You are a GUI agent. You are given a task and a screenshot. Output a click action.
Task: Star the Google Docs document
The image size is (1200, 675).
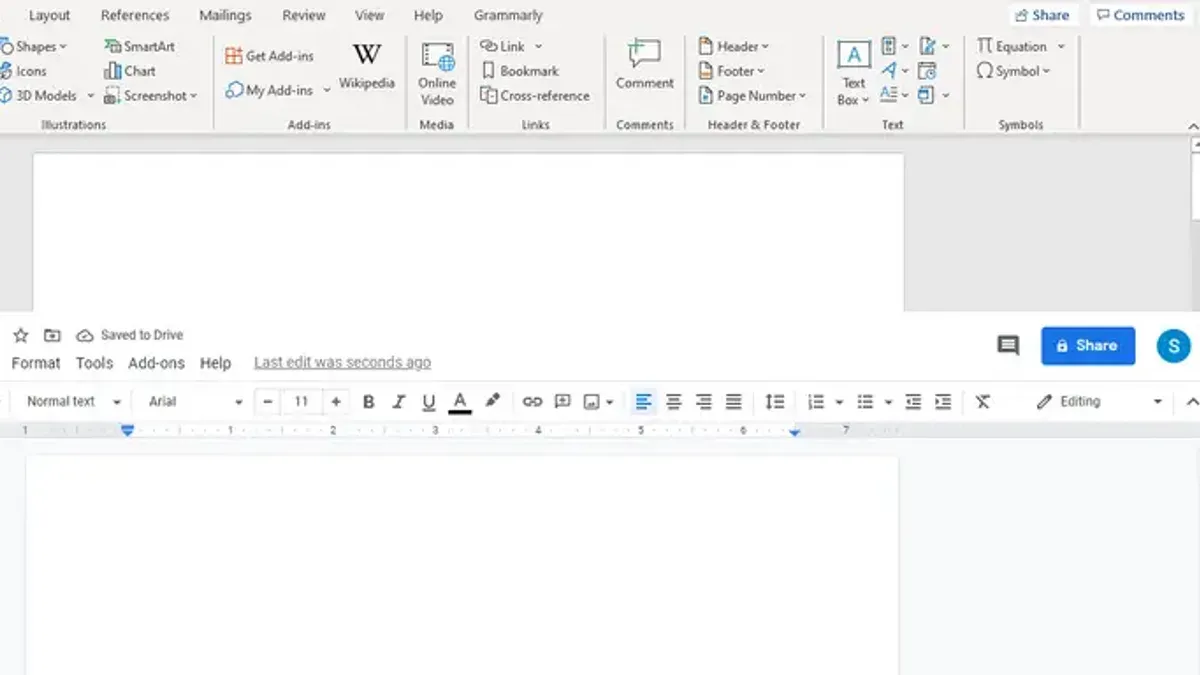pyautogui.click(x=21, y=335)
